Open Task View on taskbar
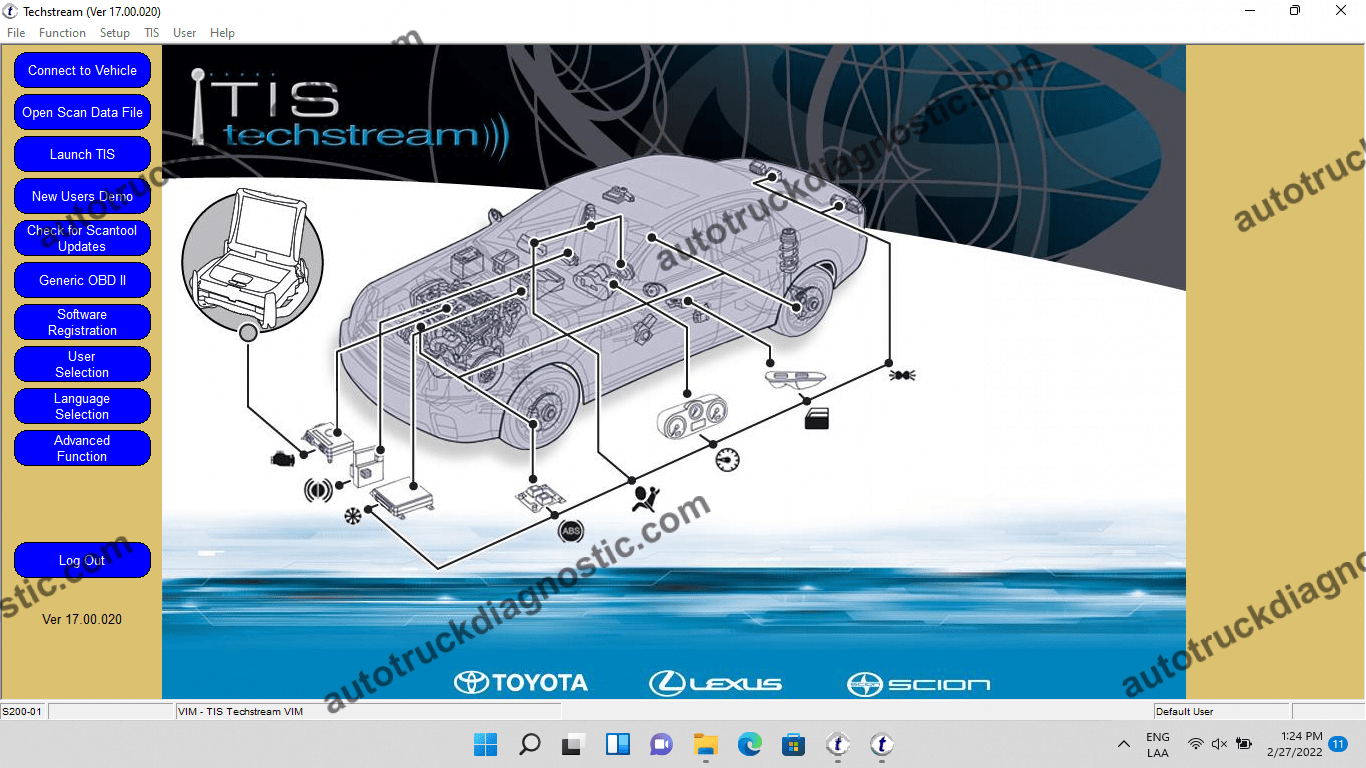The image size is (1366, 768). [x=573, y=744]
